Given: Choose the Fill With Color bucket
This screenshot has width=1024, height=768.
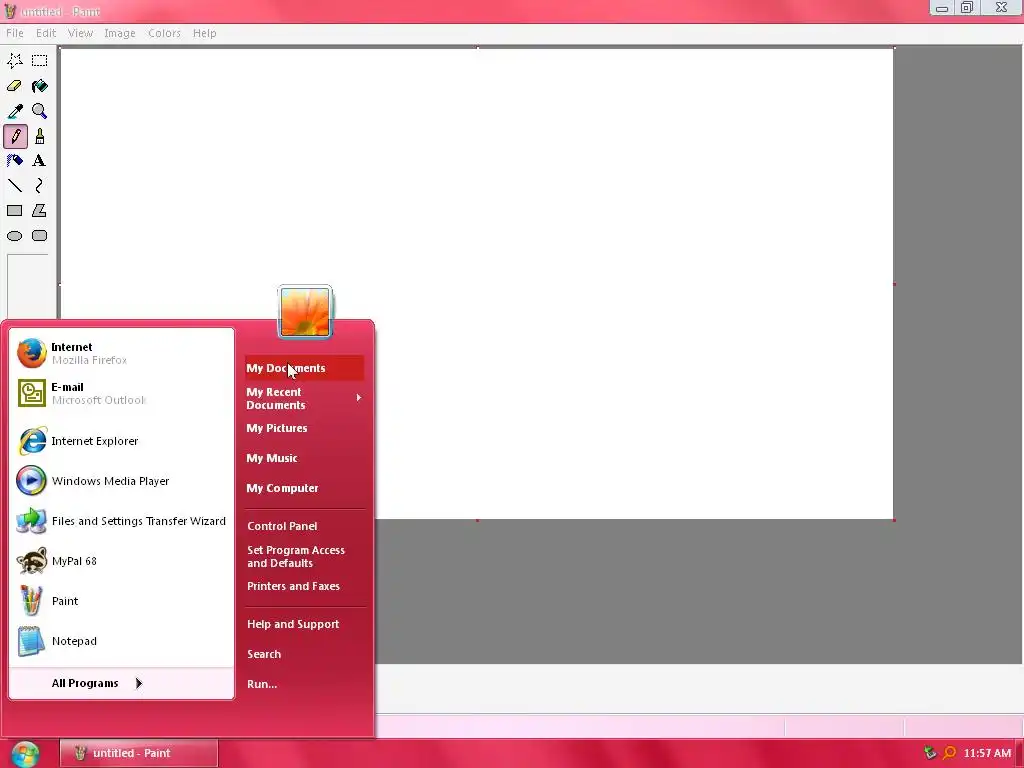Looking at the screenshot, I should click(39, 86).
